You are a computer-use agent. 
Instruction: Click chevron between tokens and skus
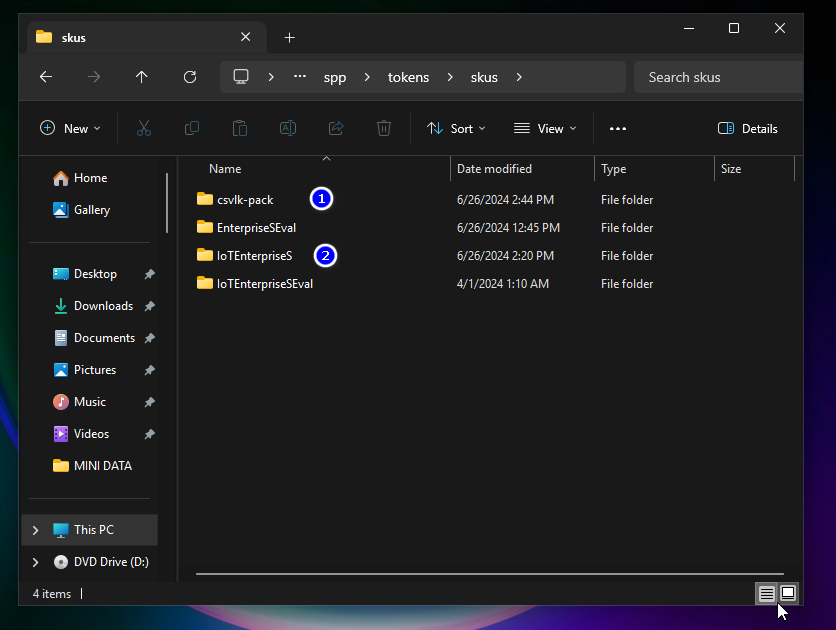pos(450,77)
